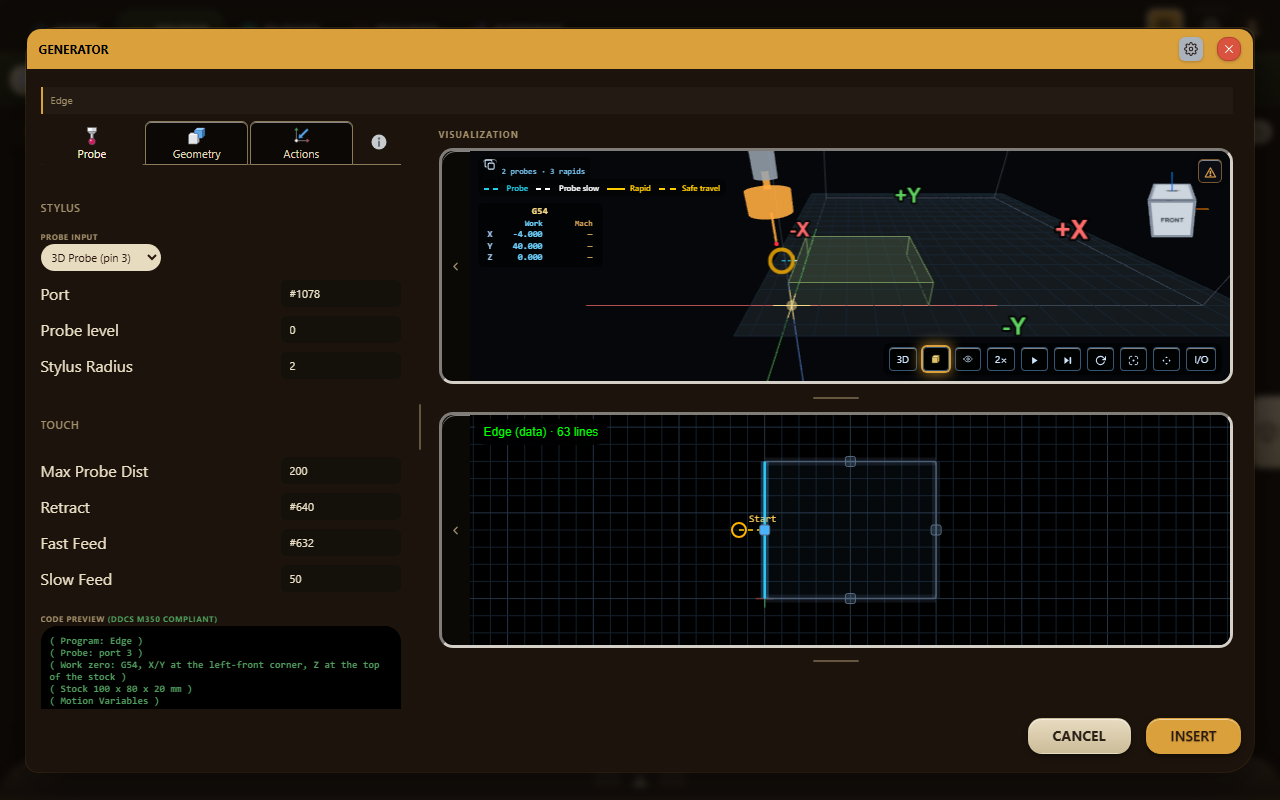Viewport: 1280px width, 800px height.
Task: Click the G54 coordinate system label
Action: [539, 211]
